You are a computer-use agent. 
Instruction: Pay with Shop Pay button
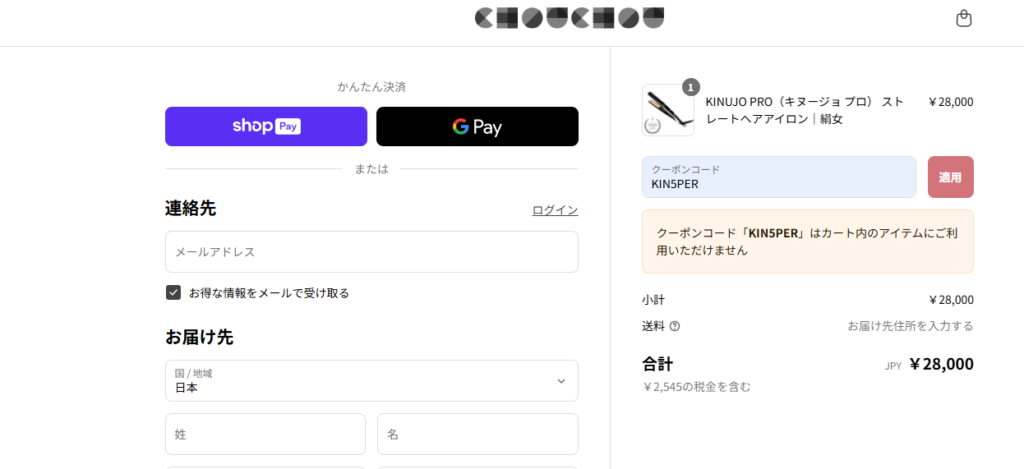[266, 126]
